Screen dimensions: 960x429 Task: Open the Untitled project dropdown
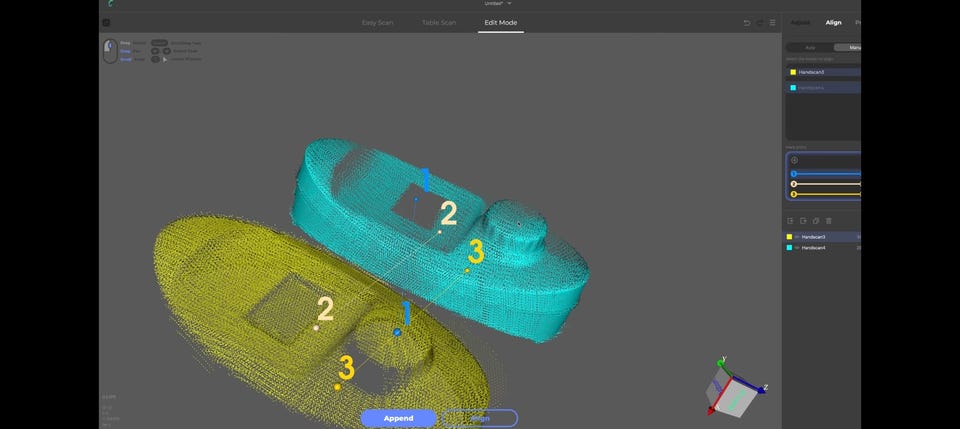pos(498,4)
